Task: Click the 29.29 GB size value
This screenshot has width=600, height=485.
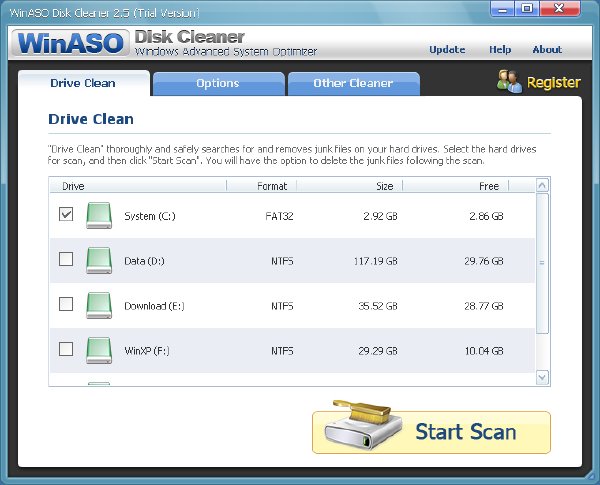Action: (x=378, y=351)
